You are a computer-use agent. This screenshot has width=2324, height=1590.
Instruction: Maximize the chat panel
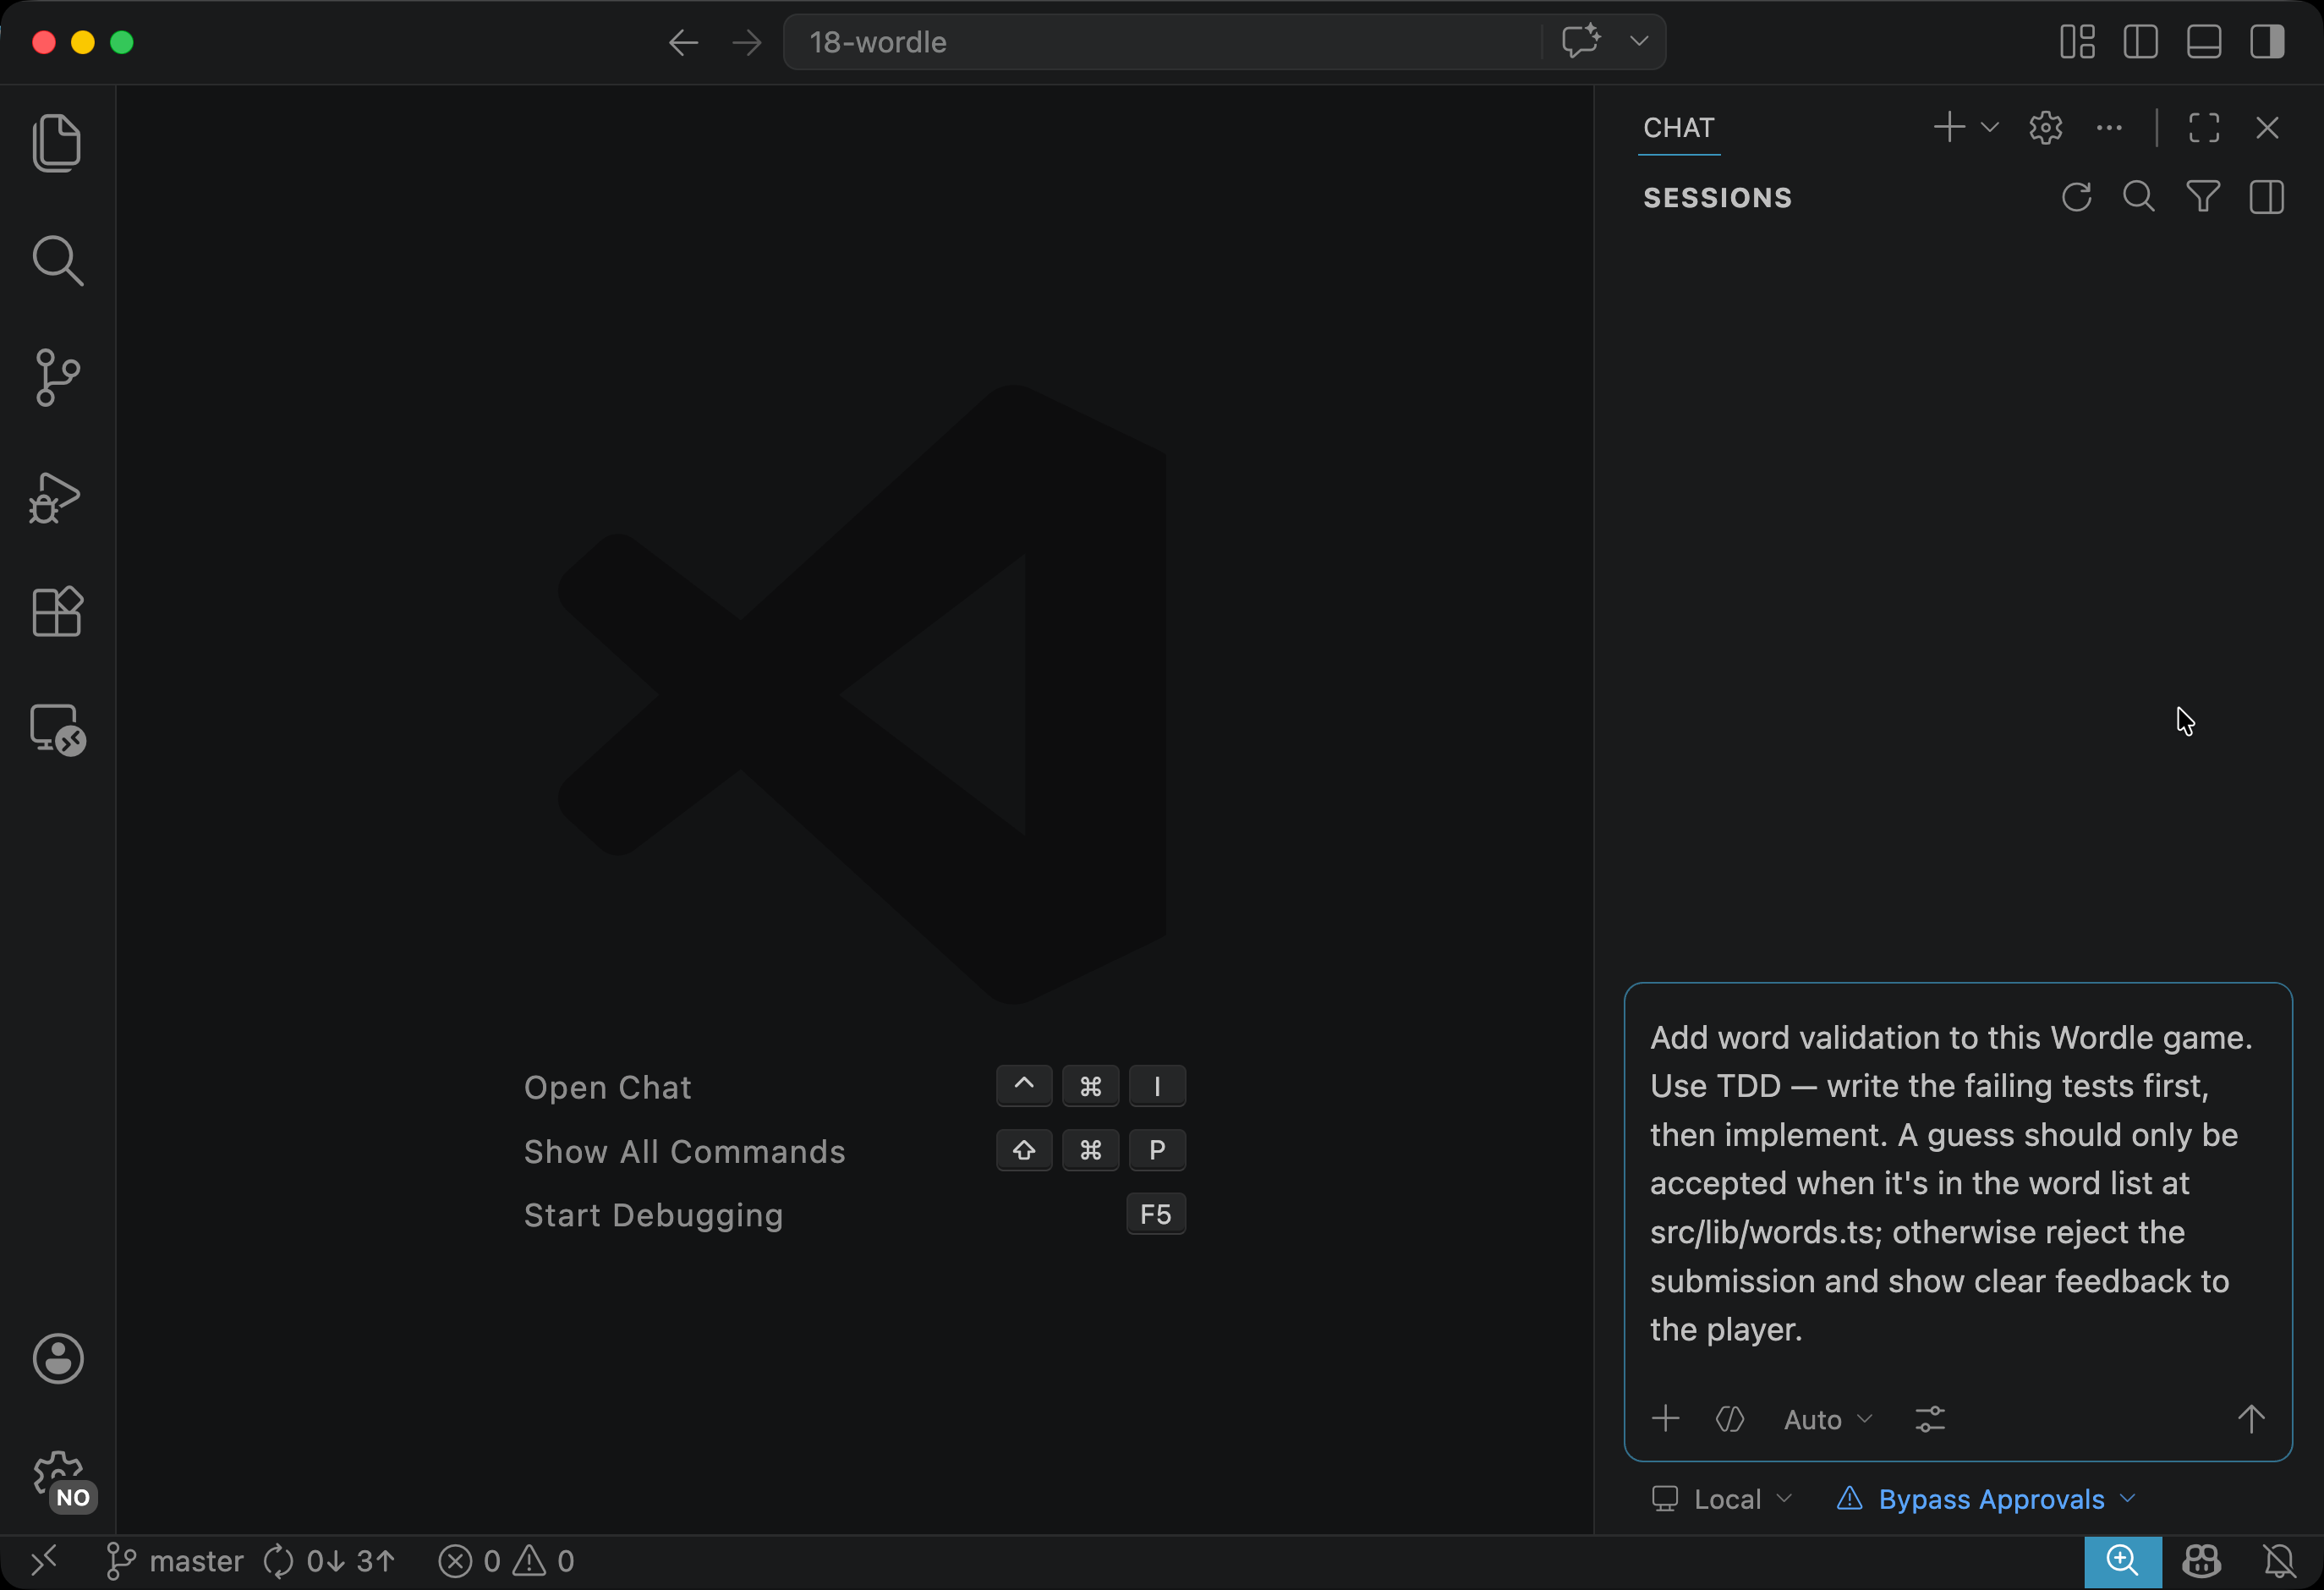click(x=2204, y=127)
